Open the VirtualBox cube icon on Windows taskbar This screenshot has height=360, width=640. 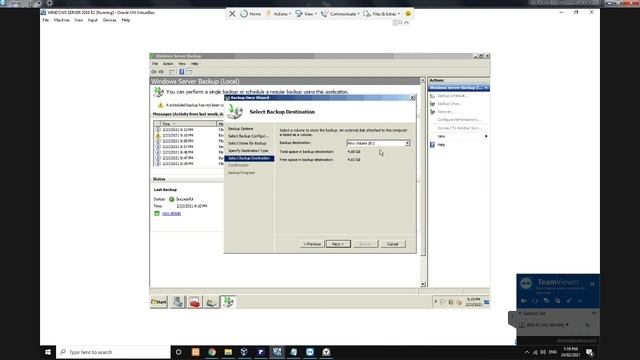(244, 352)
